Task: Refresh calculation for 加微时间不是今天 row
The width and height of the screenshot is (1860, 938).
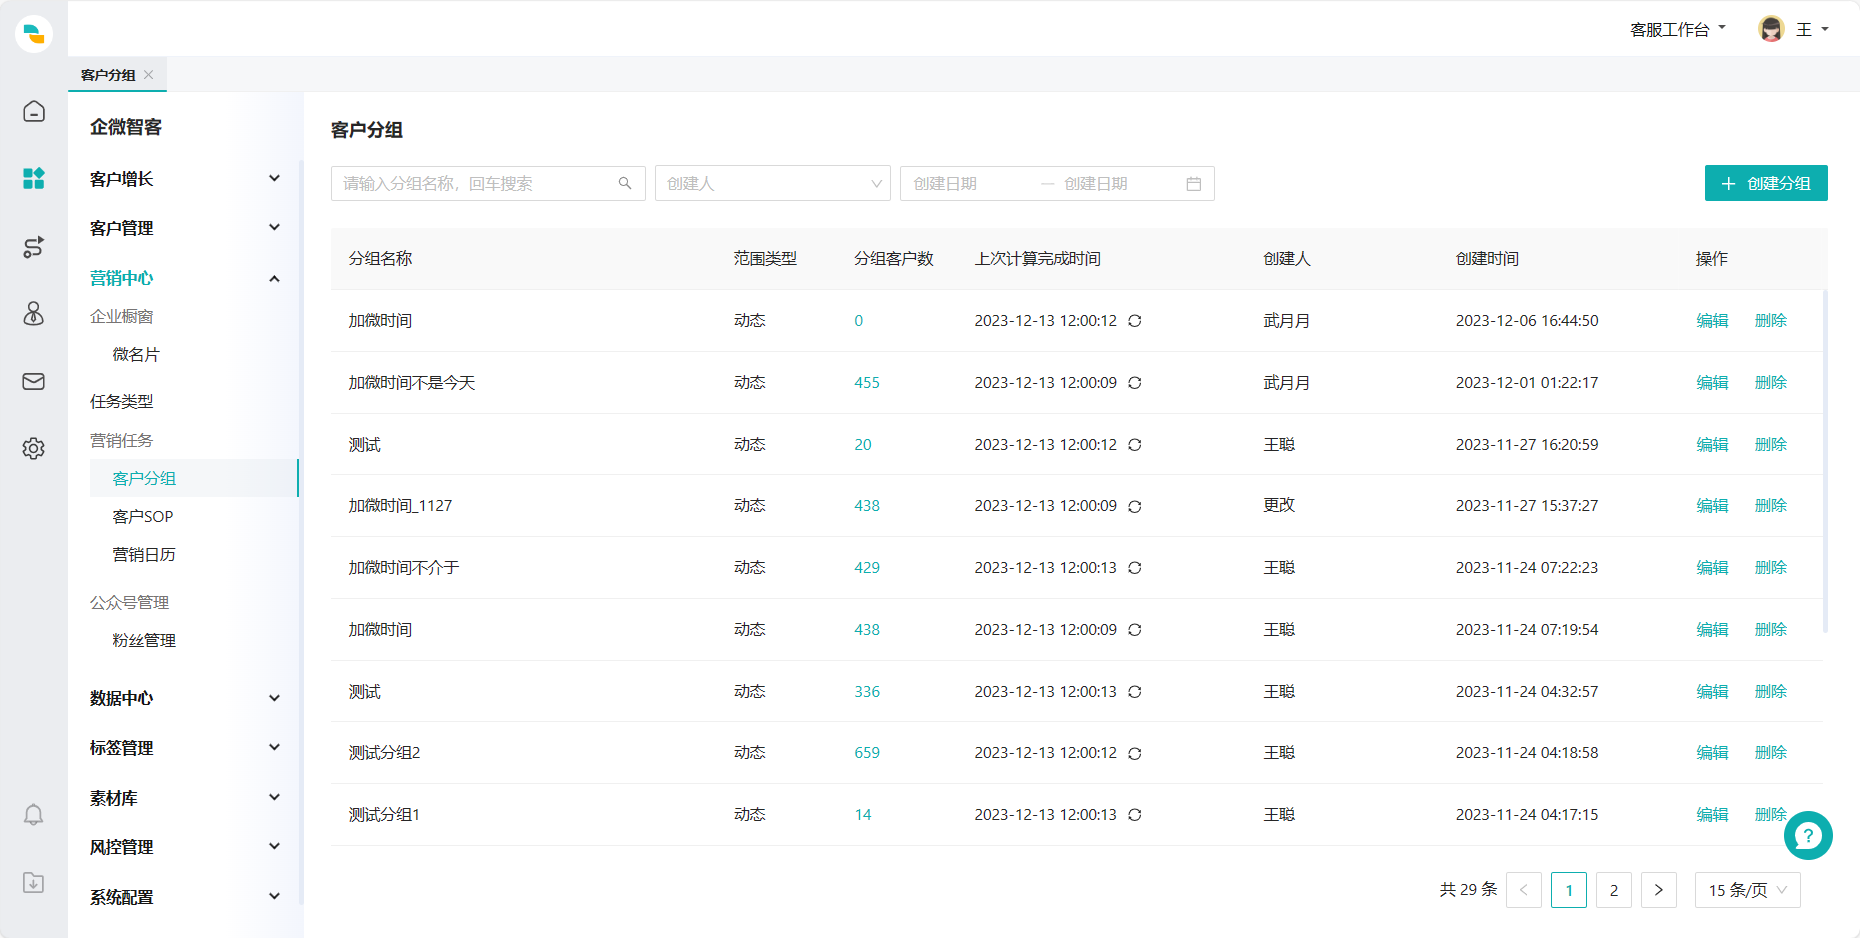Action: pos(1135,383)
